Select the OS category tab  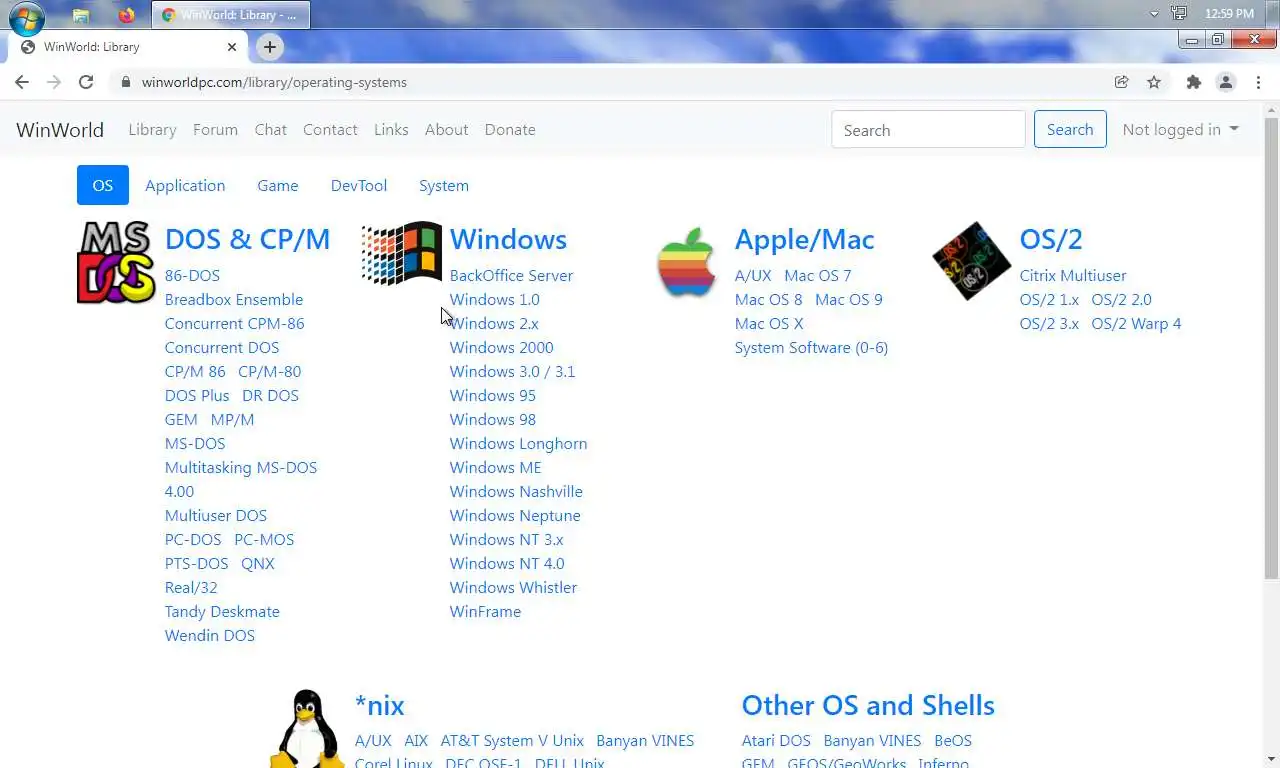click(103, 185)
